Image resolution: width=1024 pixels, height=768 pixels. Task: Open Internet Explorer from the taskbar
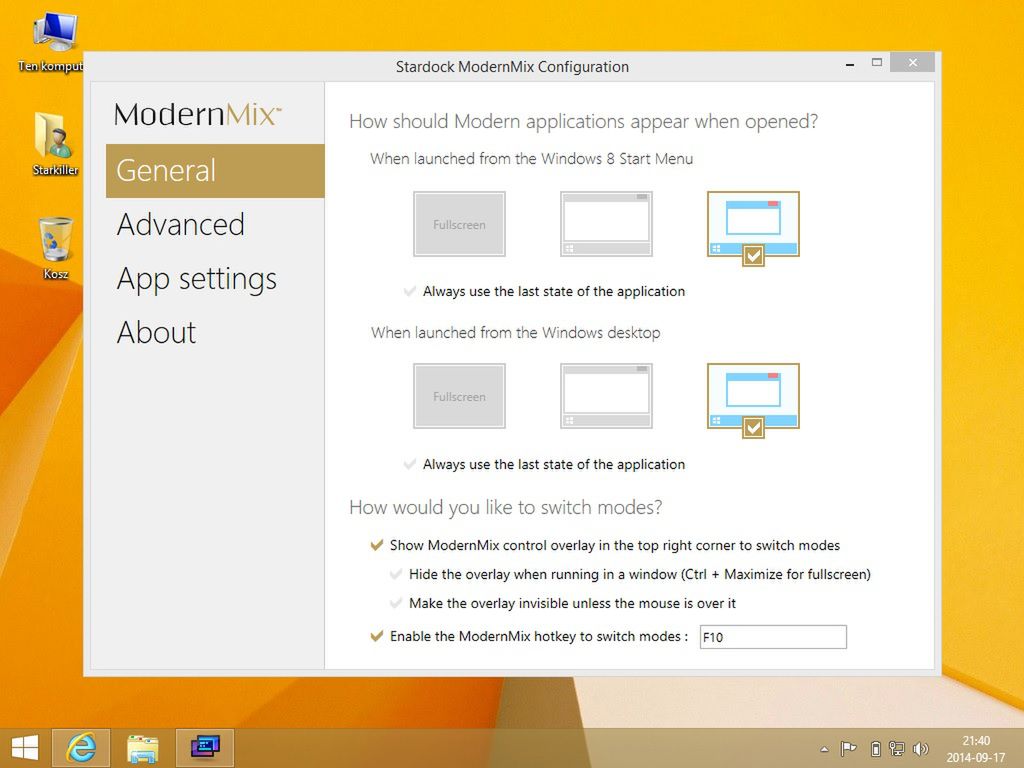pos(81,747)
